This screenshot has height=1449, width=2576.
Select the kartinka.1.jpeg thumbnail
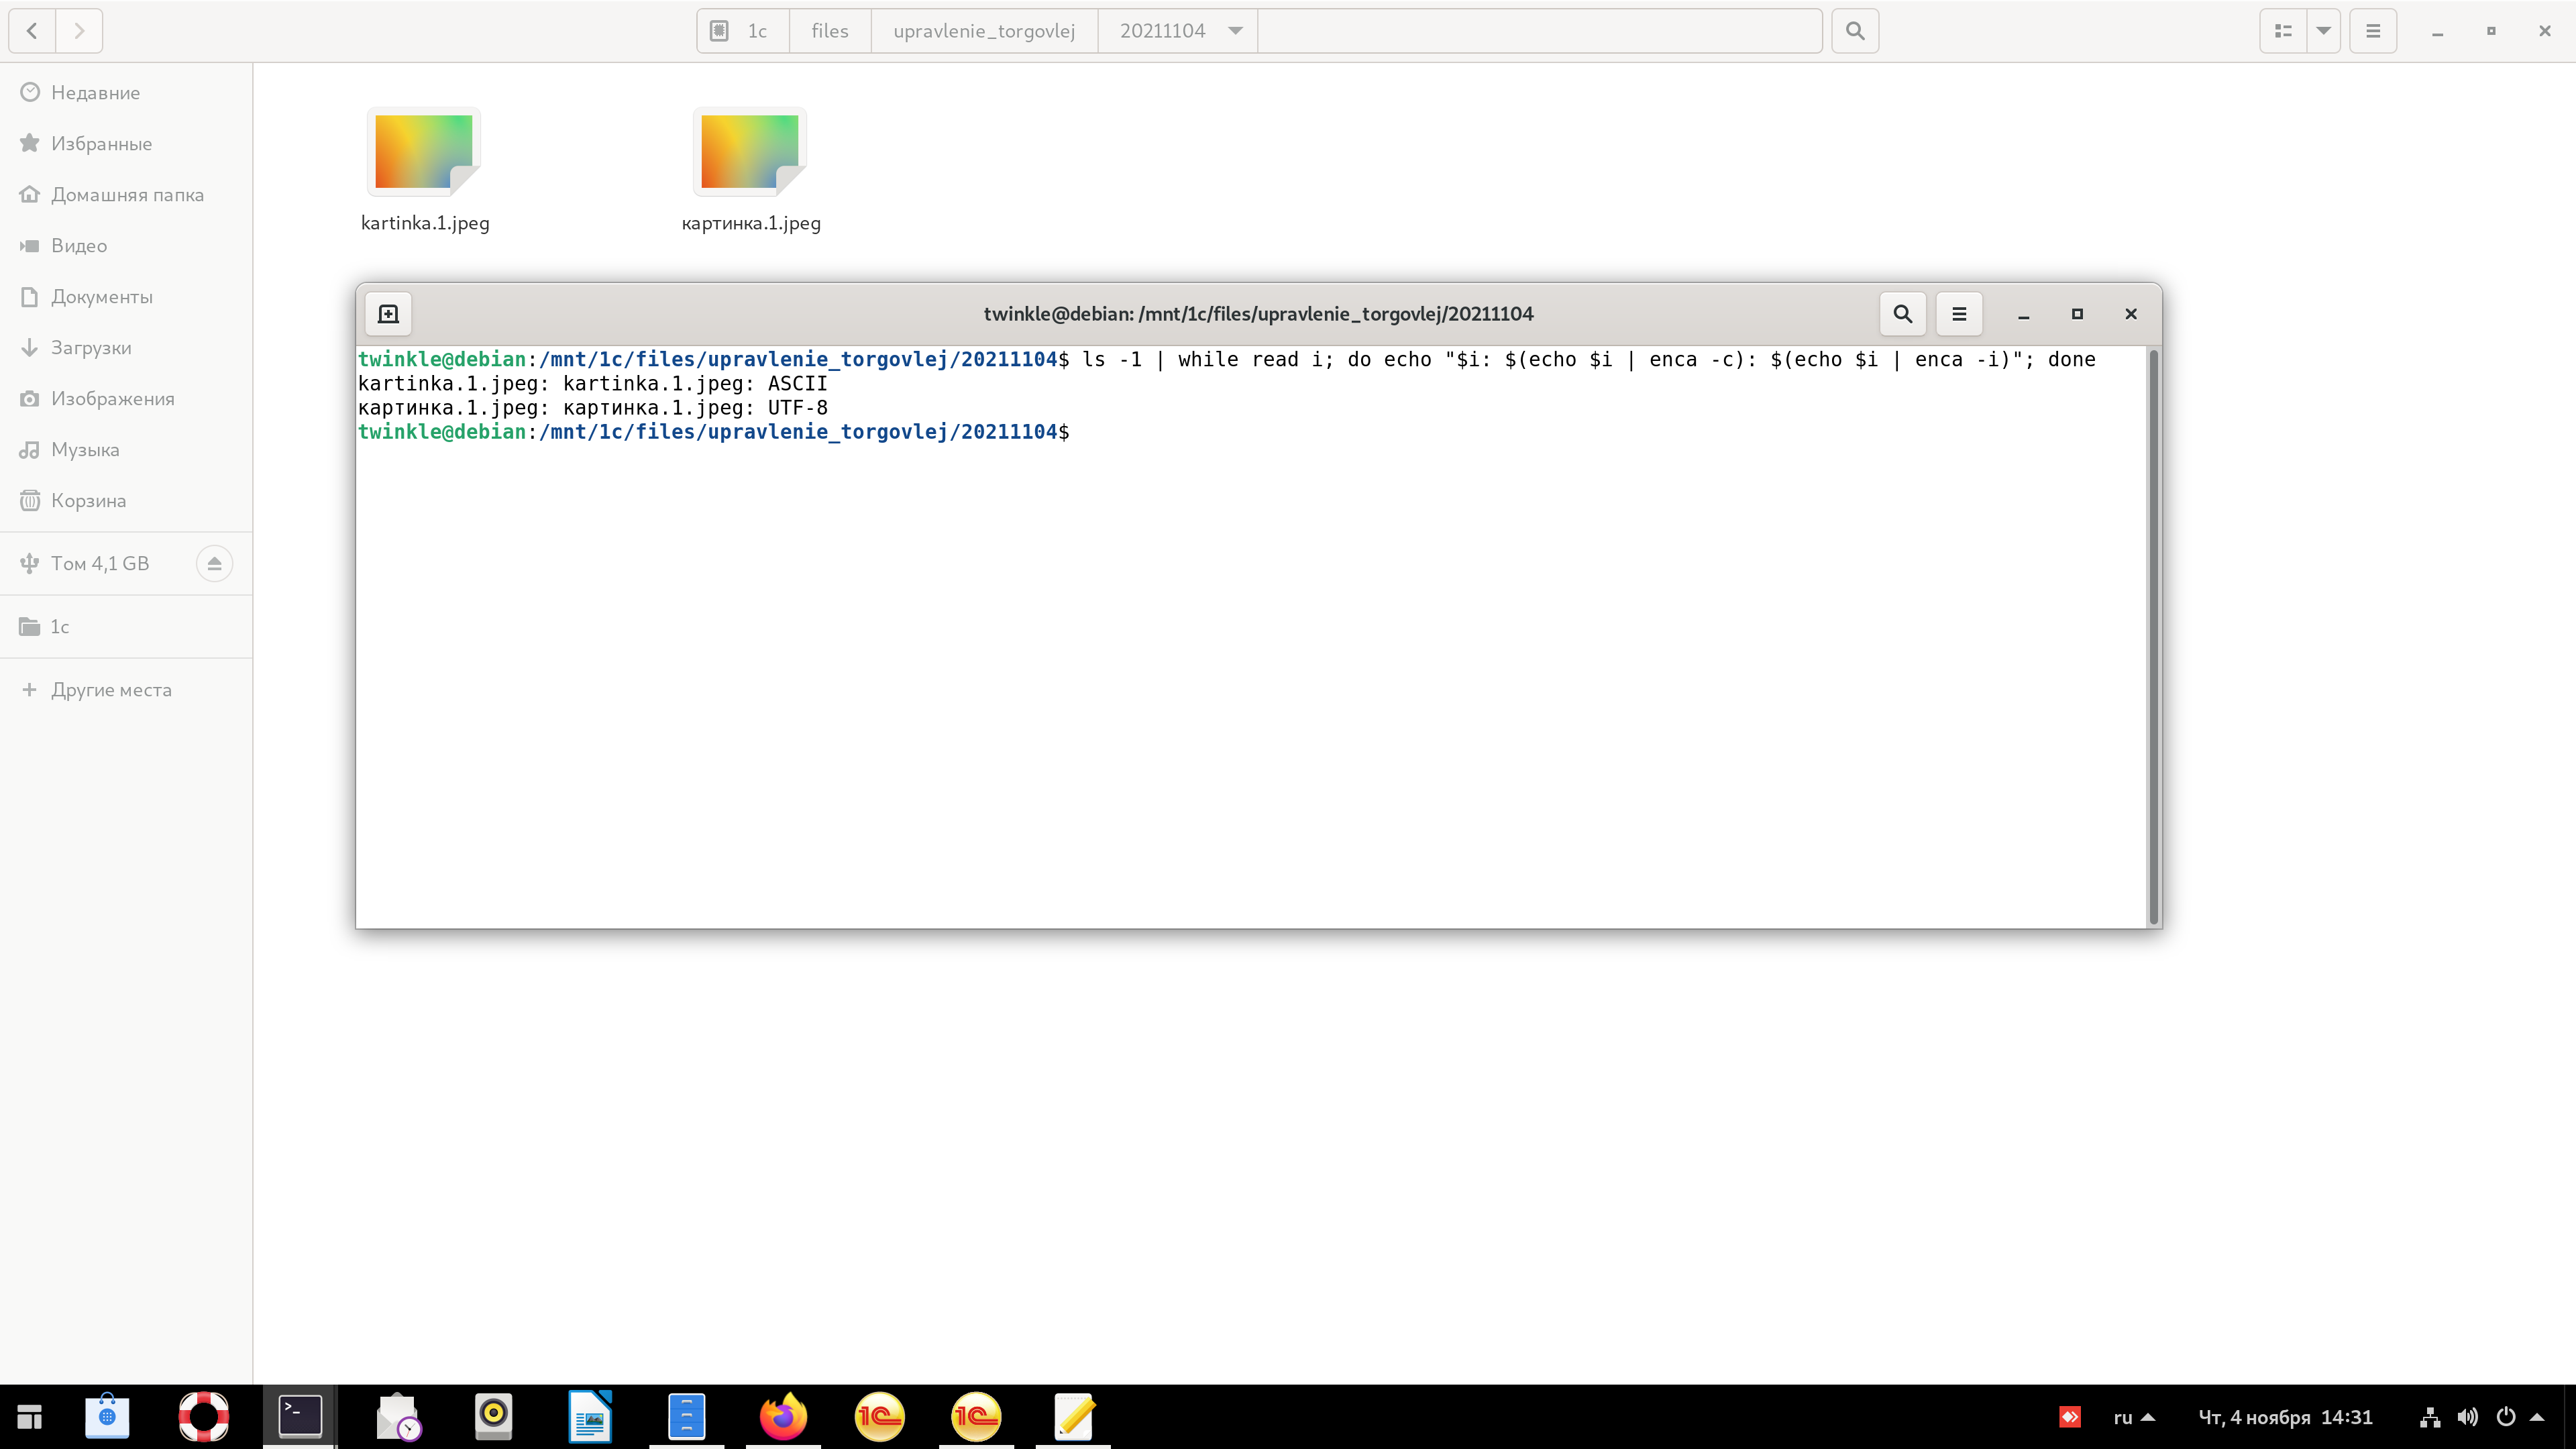click(424, 152)
